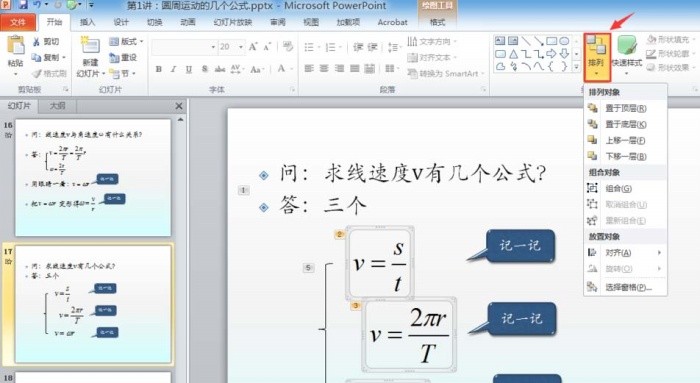
Task: Choose Send to Back (置于底层) in menu
Action: pos(625,124)
